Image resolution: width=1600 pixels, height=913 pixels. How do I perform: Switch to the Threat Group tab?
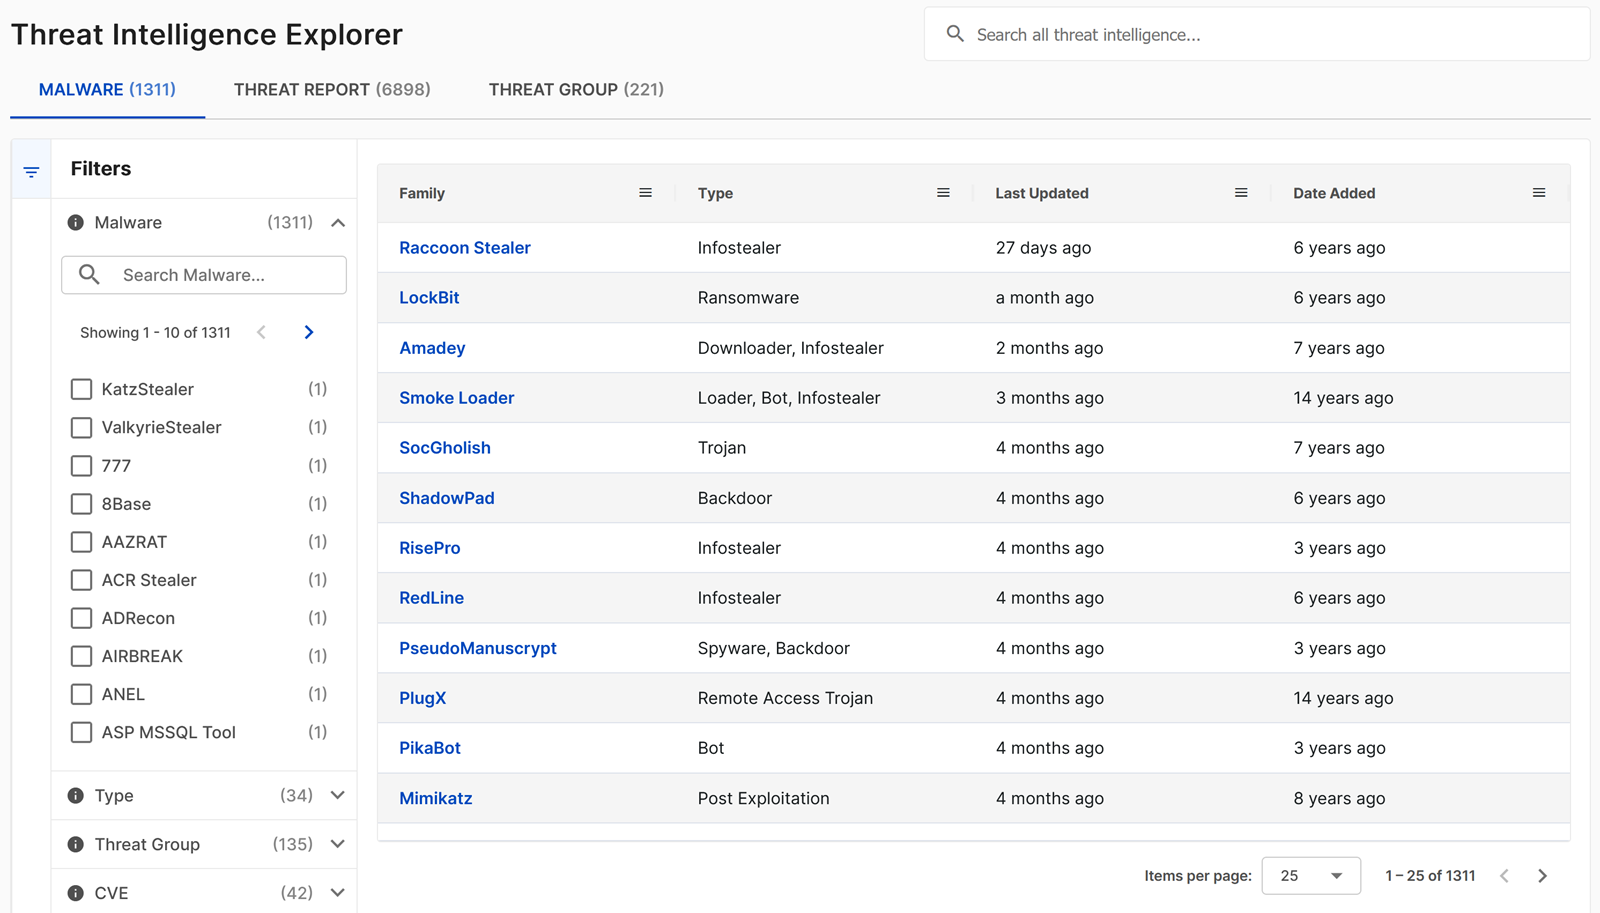(576, 90)
